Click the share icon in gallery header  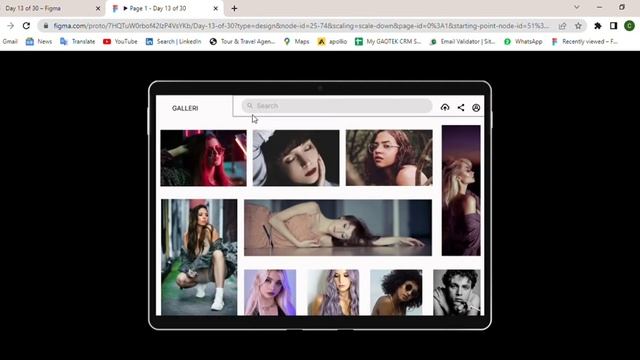(x=461, y=107)
